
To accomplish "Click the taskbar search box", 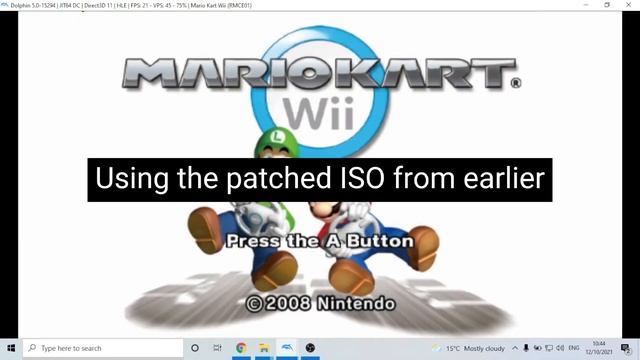I will [x=102, y=348].
